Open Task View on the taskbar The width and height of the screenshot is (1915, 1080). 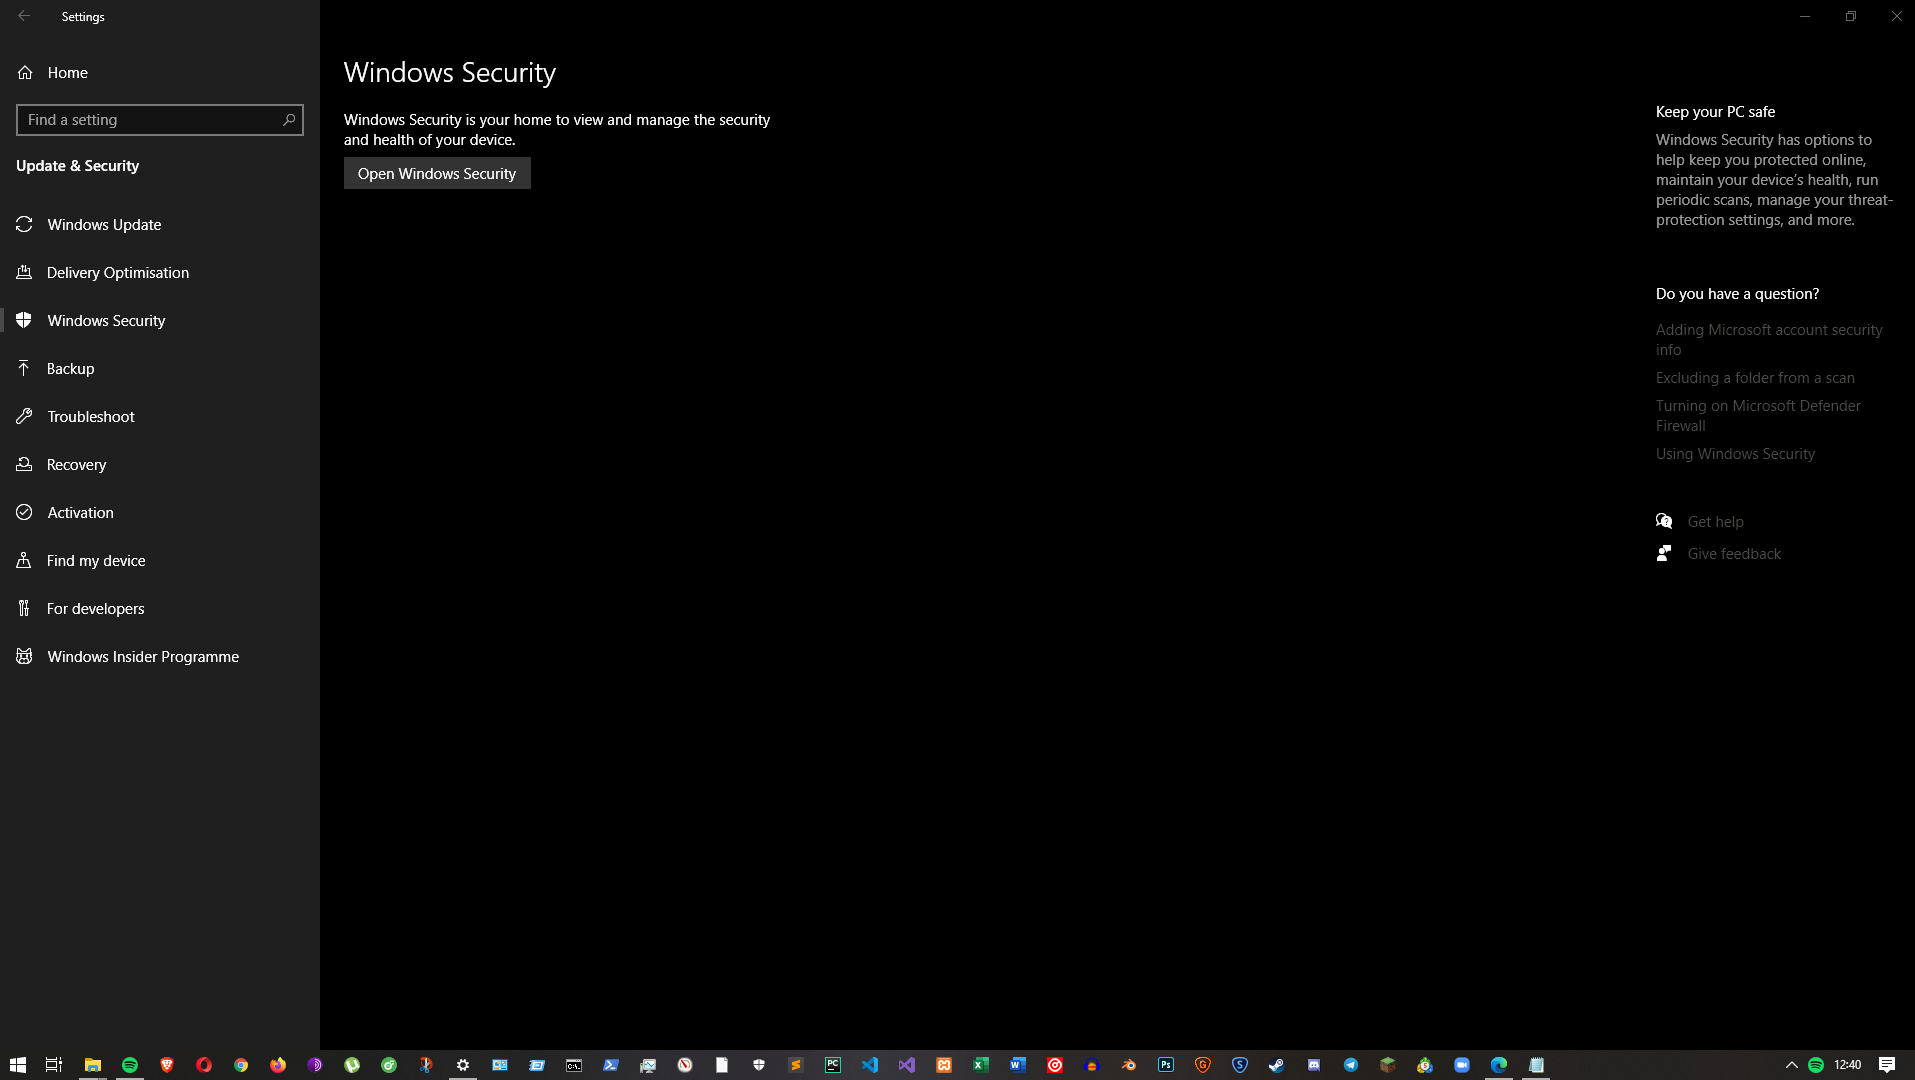[x=55, y=1065]
